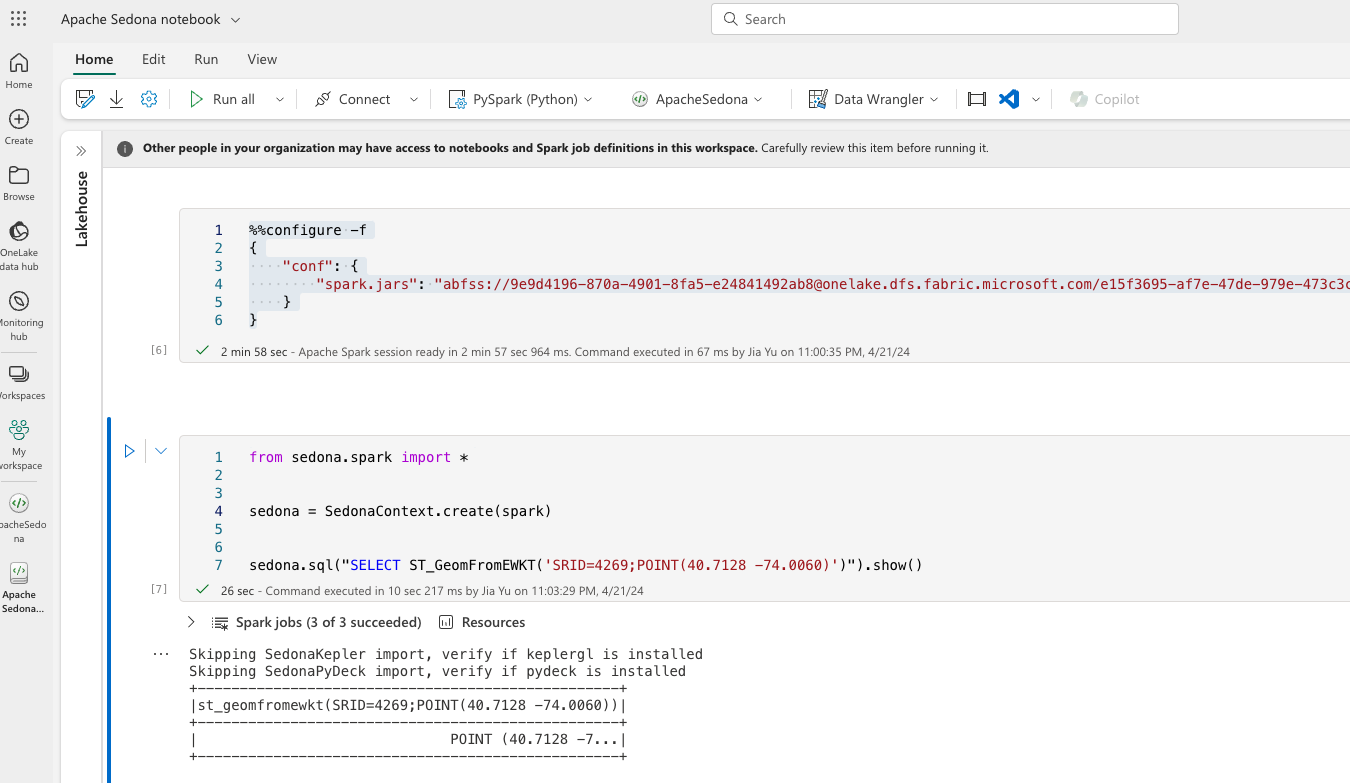Screen dimensions: 1350x783
Task: Click the app launcher grid icon
Action: 19,19
